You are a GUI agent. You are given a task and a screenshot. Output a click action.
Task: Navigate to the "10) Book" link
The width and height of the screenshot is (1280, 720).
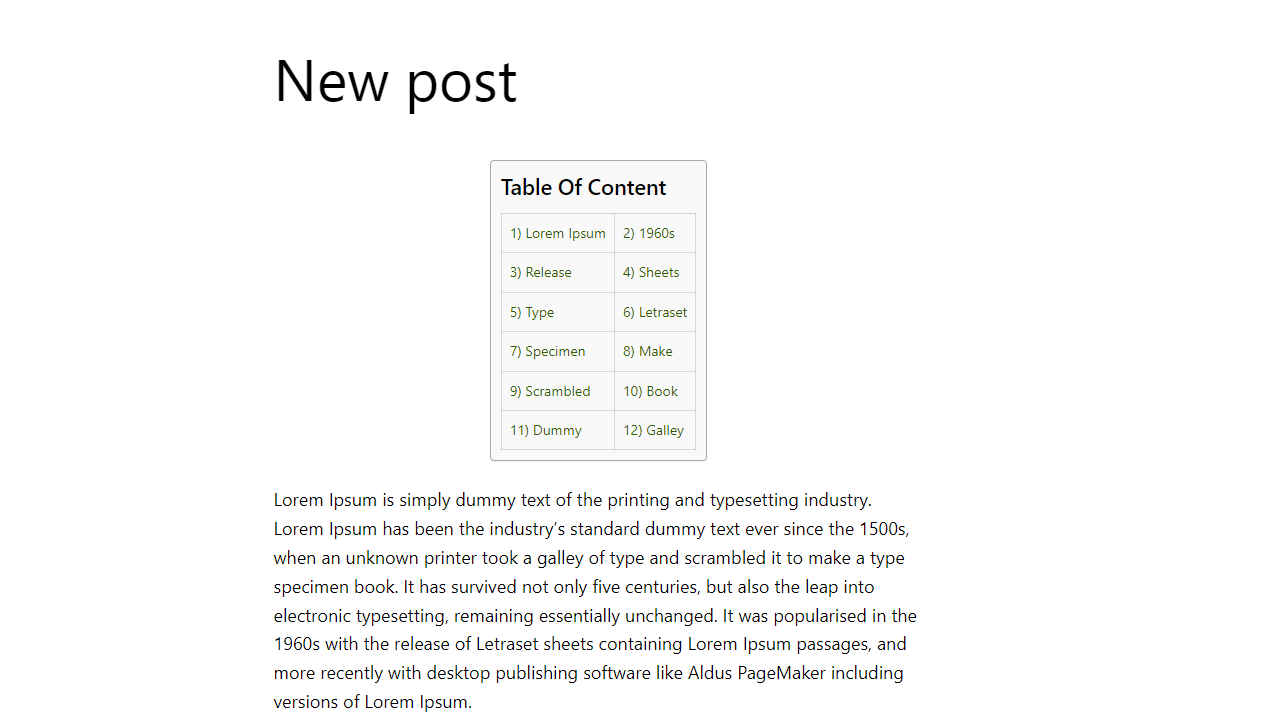[x=650, y=391]
